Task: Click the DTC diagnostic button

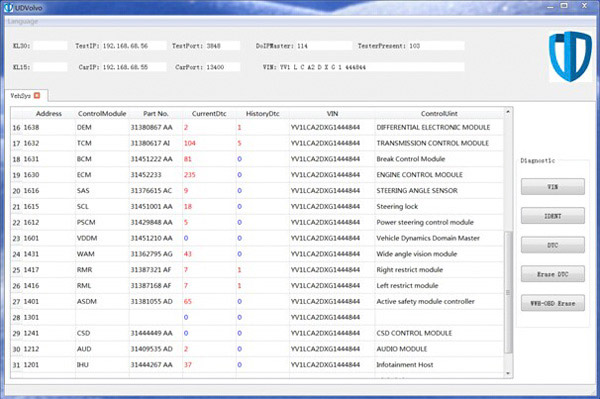Action: click(x=553, y=245)
